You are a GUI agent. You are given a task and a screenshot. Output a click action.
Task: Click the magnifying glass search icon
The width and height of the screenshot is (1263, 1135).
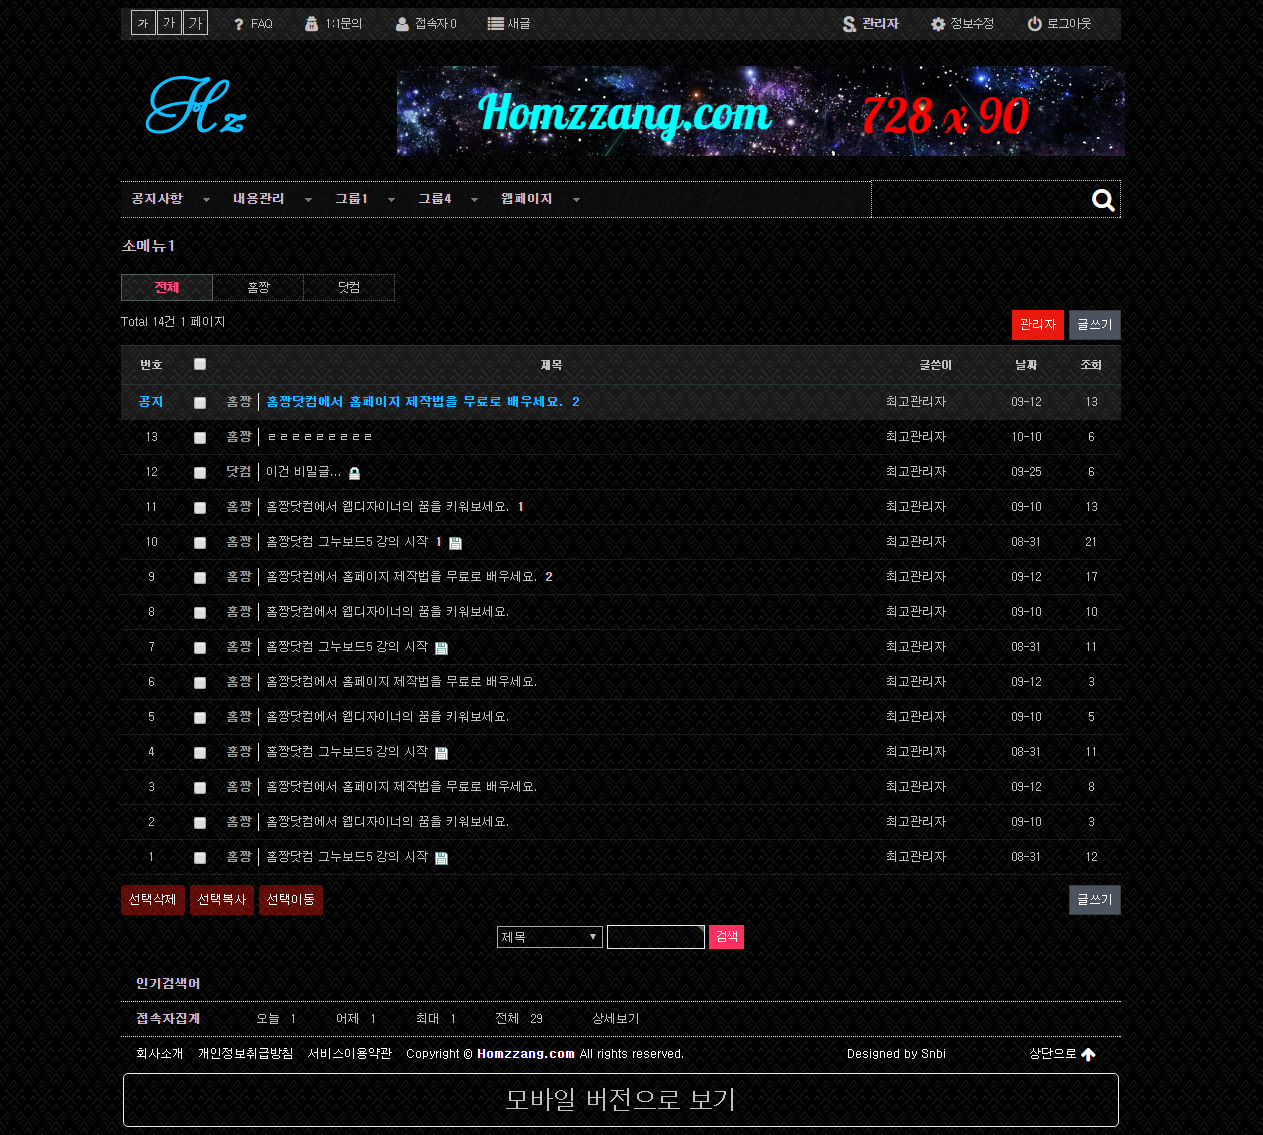pos(1103,200)
